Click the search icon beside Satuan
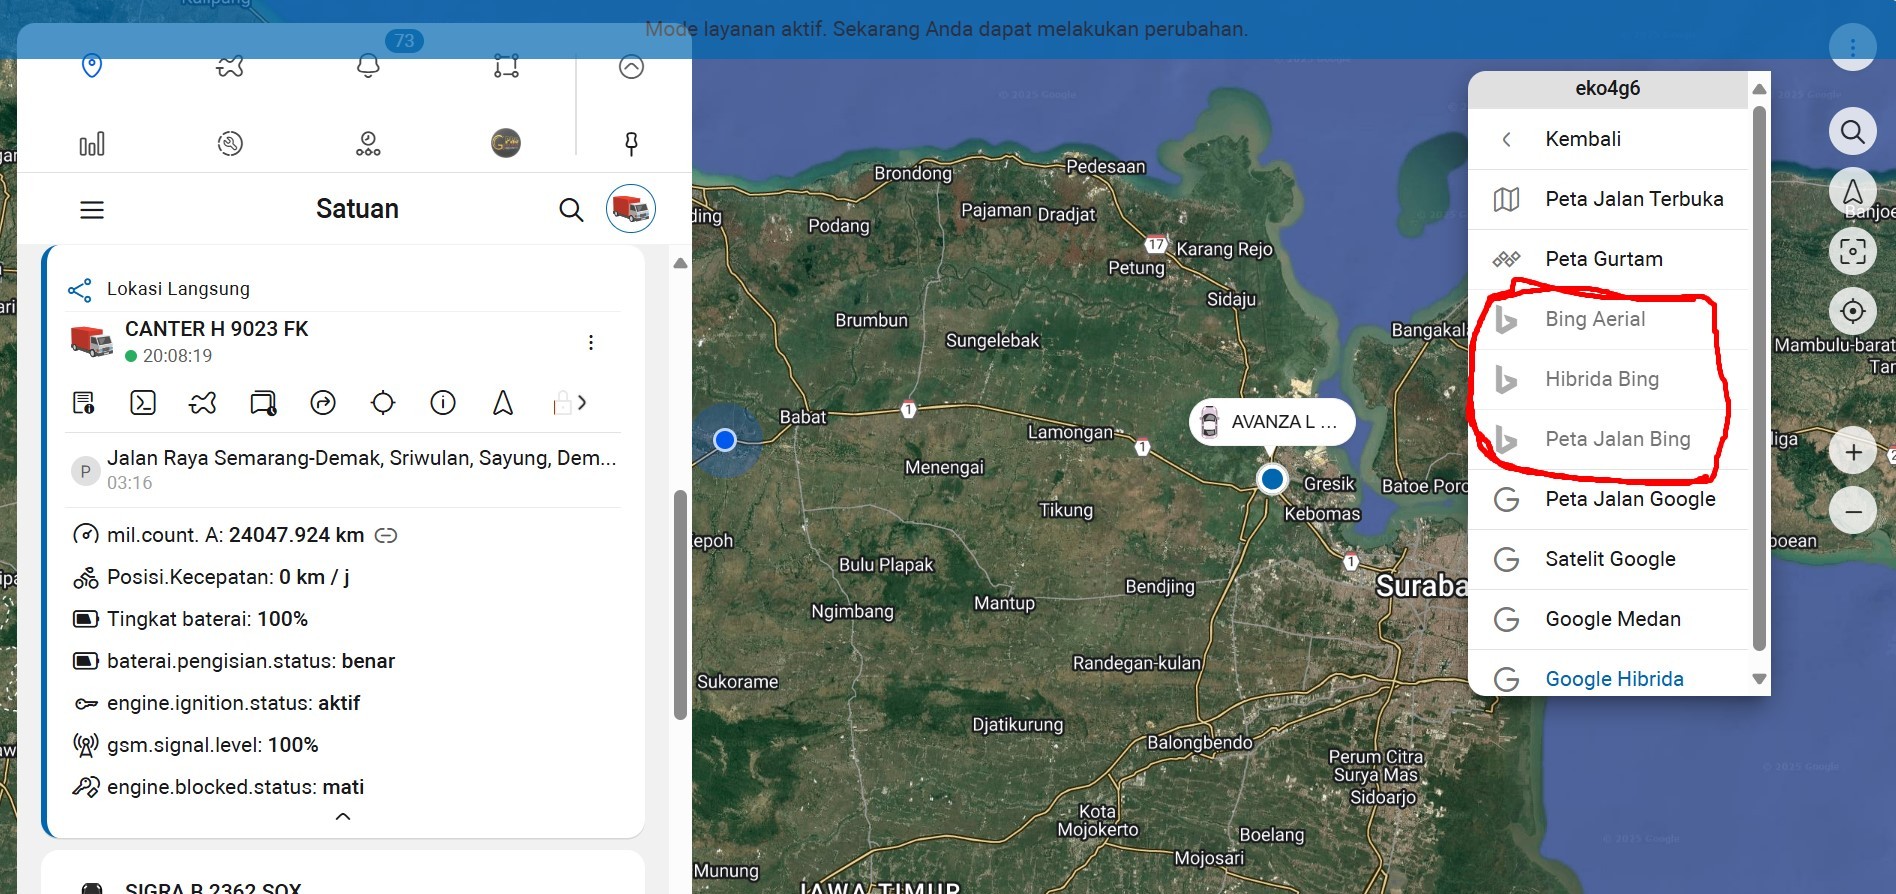Image resolution: width=1896 pixels, height=894 pixels. tap(571, 210)
